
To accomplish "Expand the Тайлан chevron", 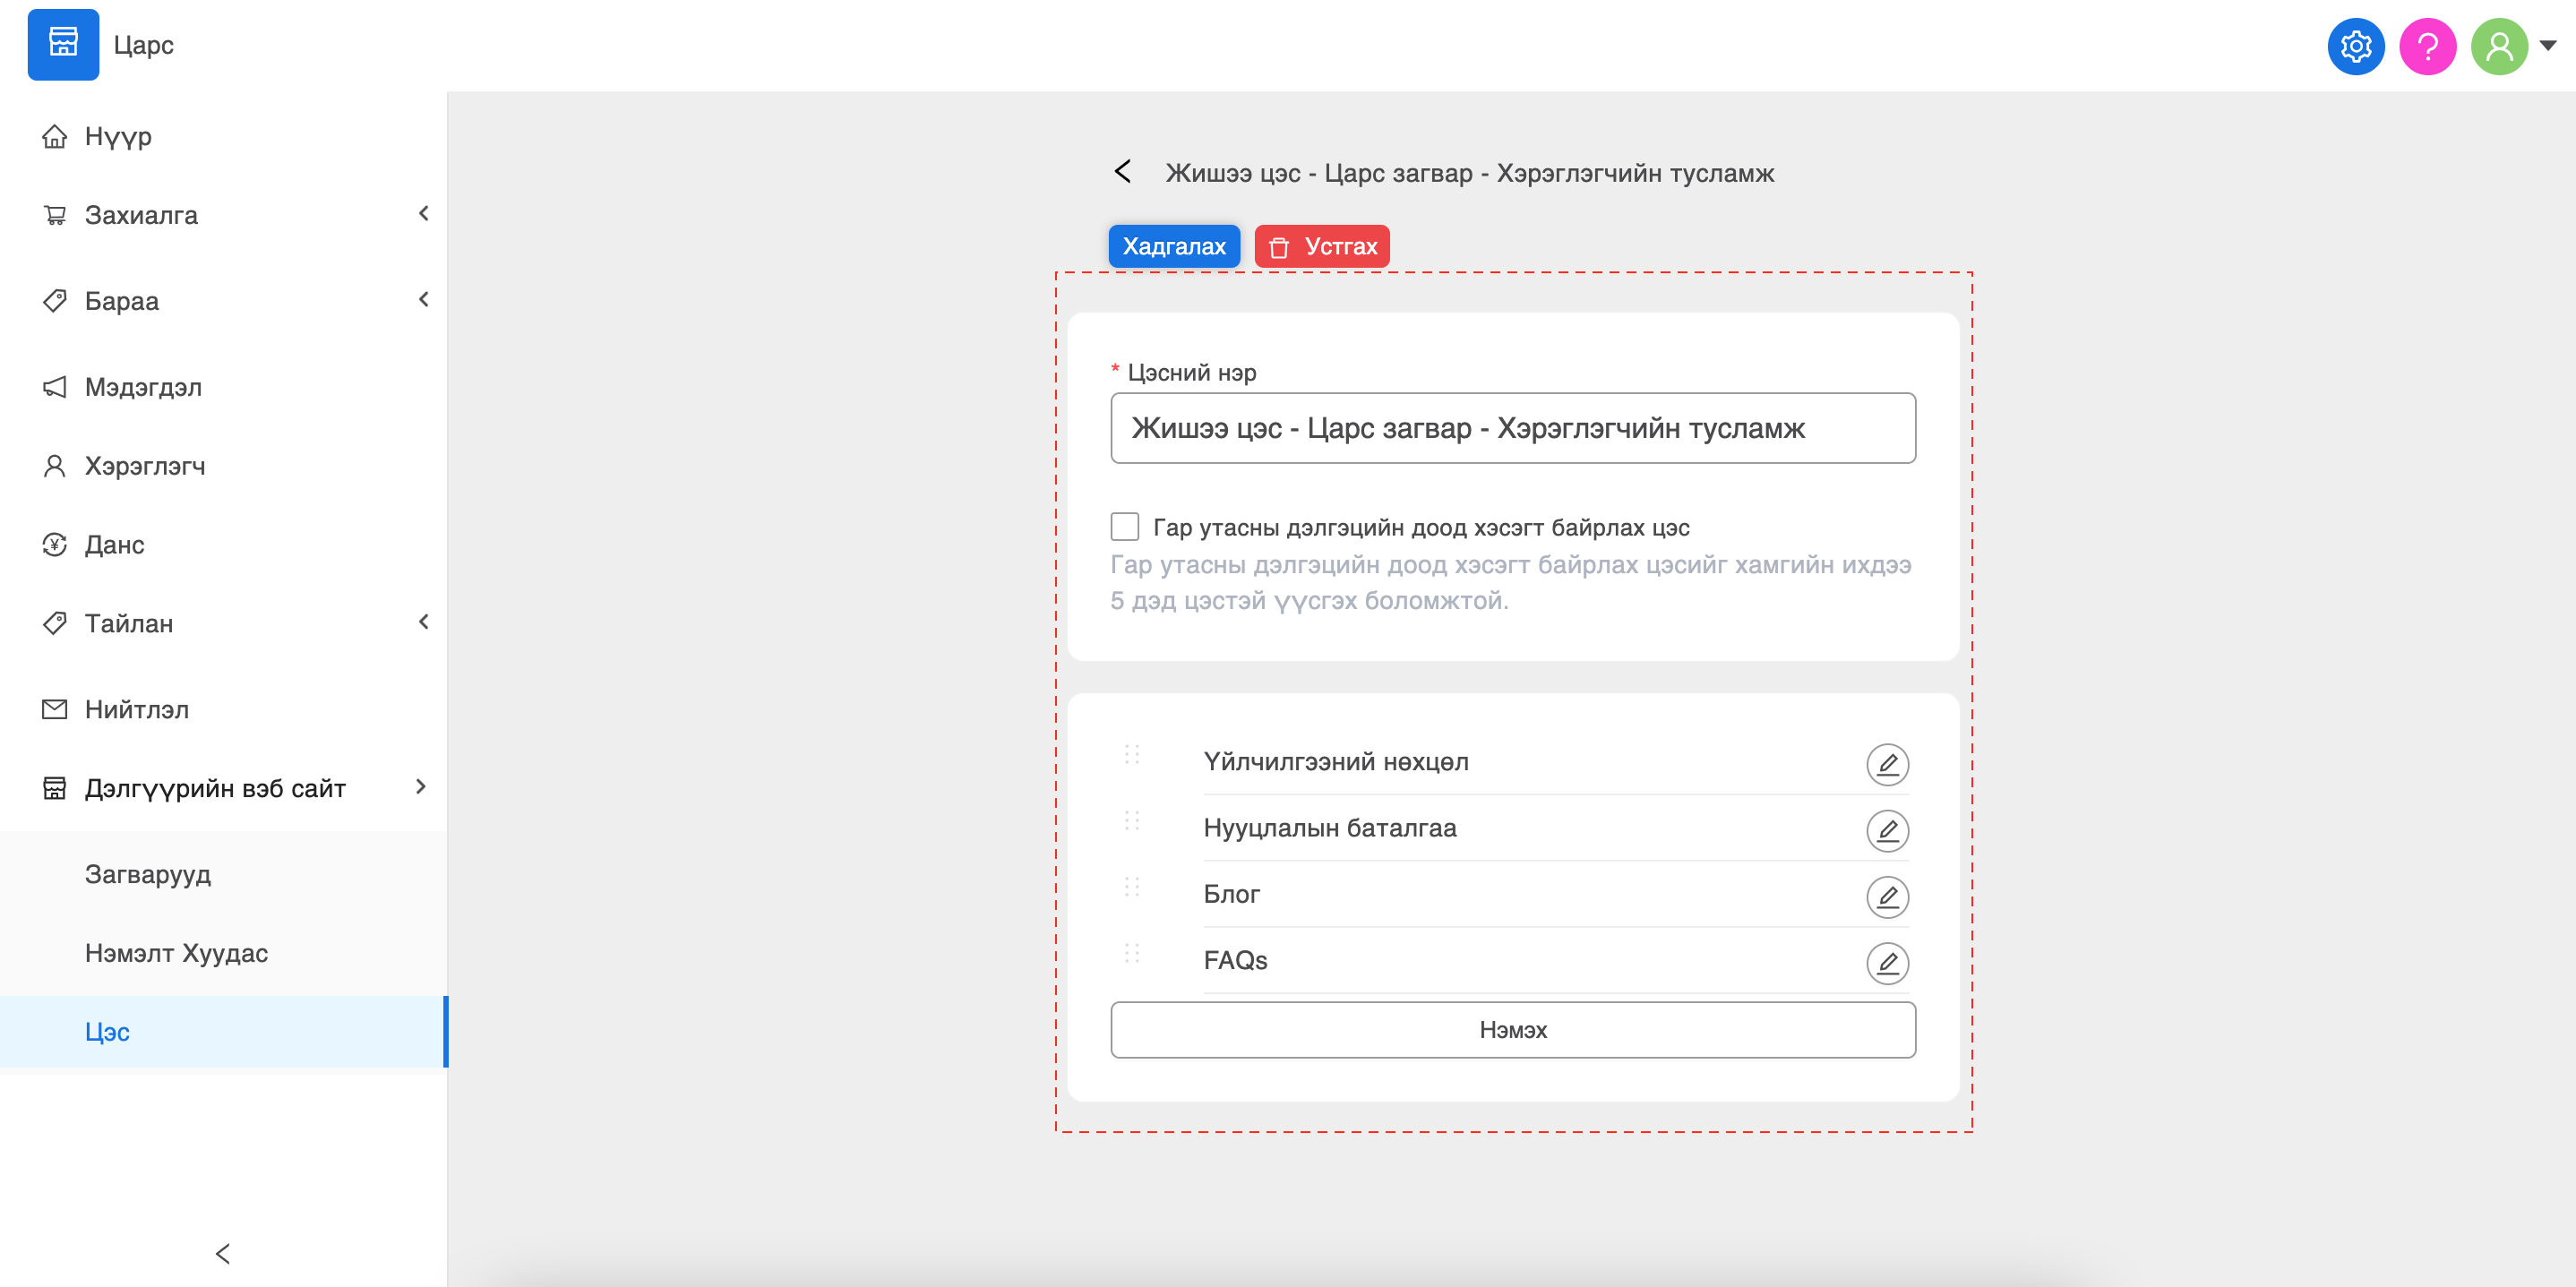I will point(424,623).
